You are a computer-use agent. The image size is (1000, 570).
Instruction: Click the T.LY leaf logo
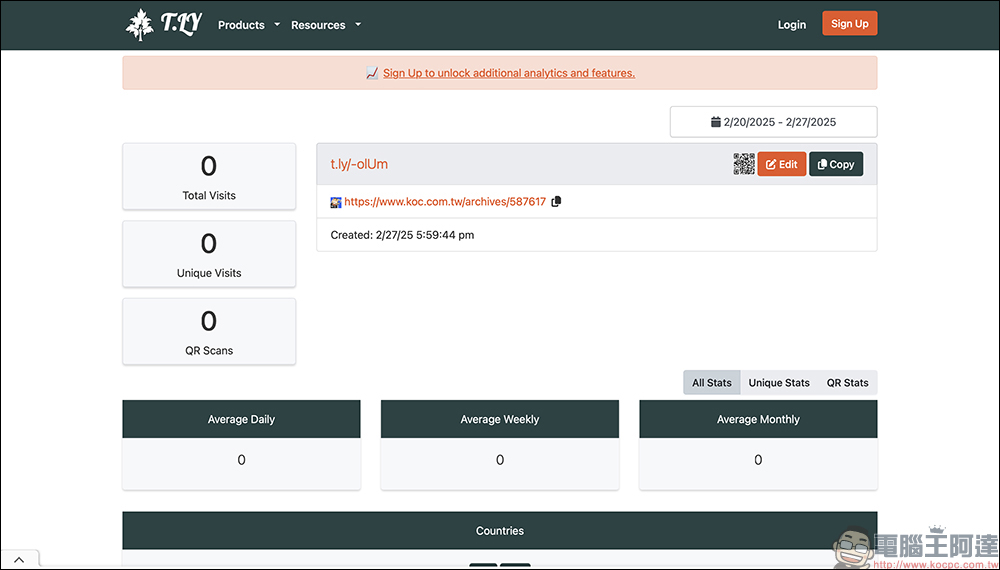tap(140, 25)
